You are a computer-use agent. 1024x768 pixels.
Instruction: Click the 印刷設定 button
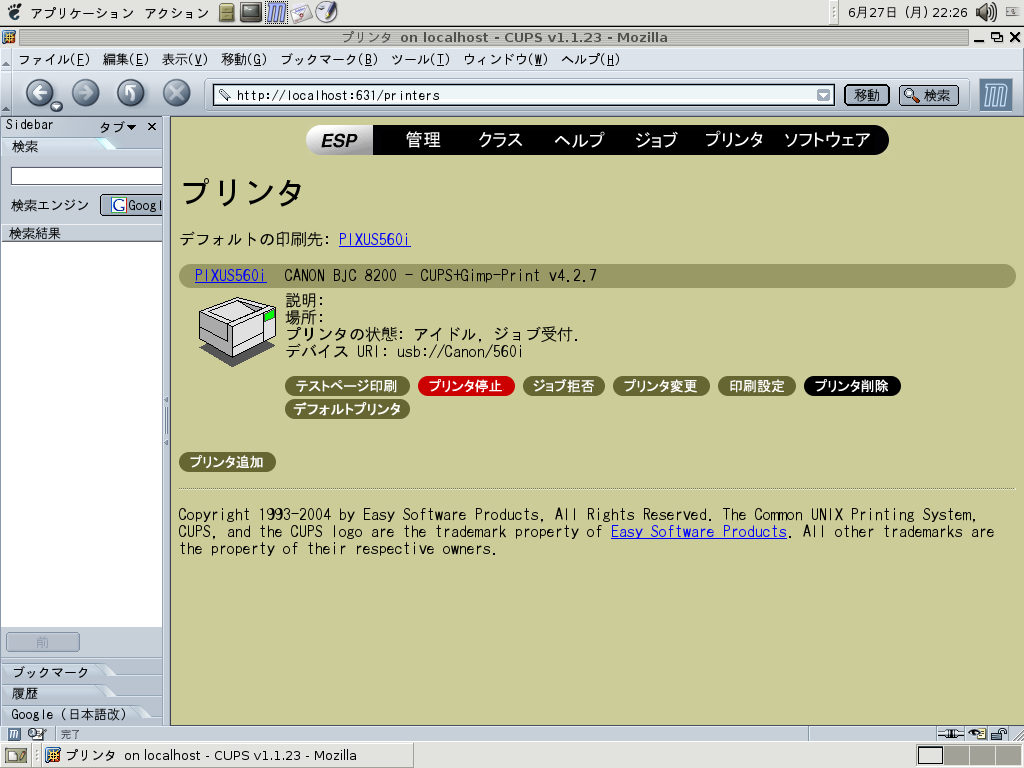pyautogui.click(x=757, y=386)
